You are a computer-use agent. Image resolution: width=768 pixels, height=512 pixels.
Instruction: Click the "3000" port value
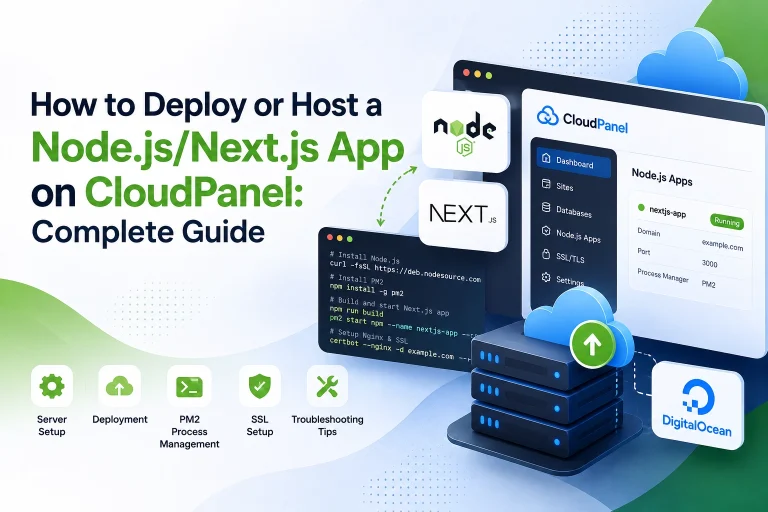point(709,264)
